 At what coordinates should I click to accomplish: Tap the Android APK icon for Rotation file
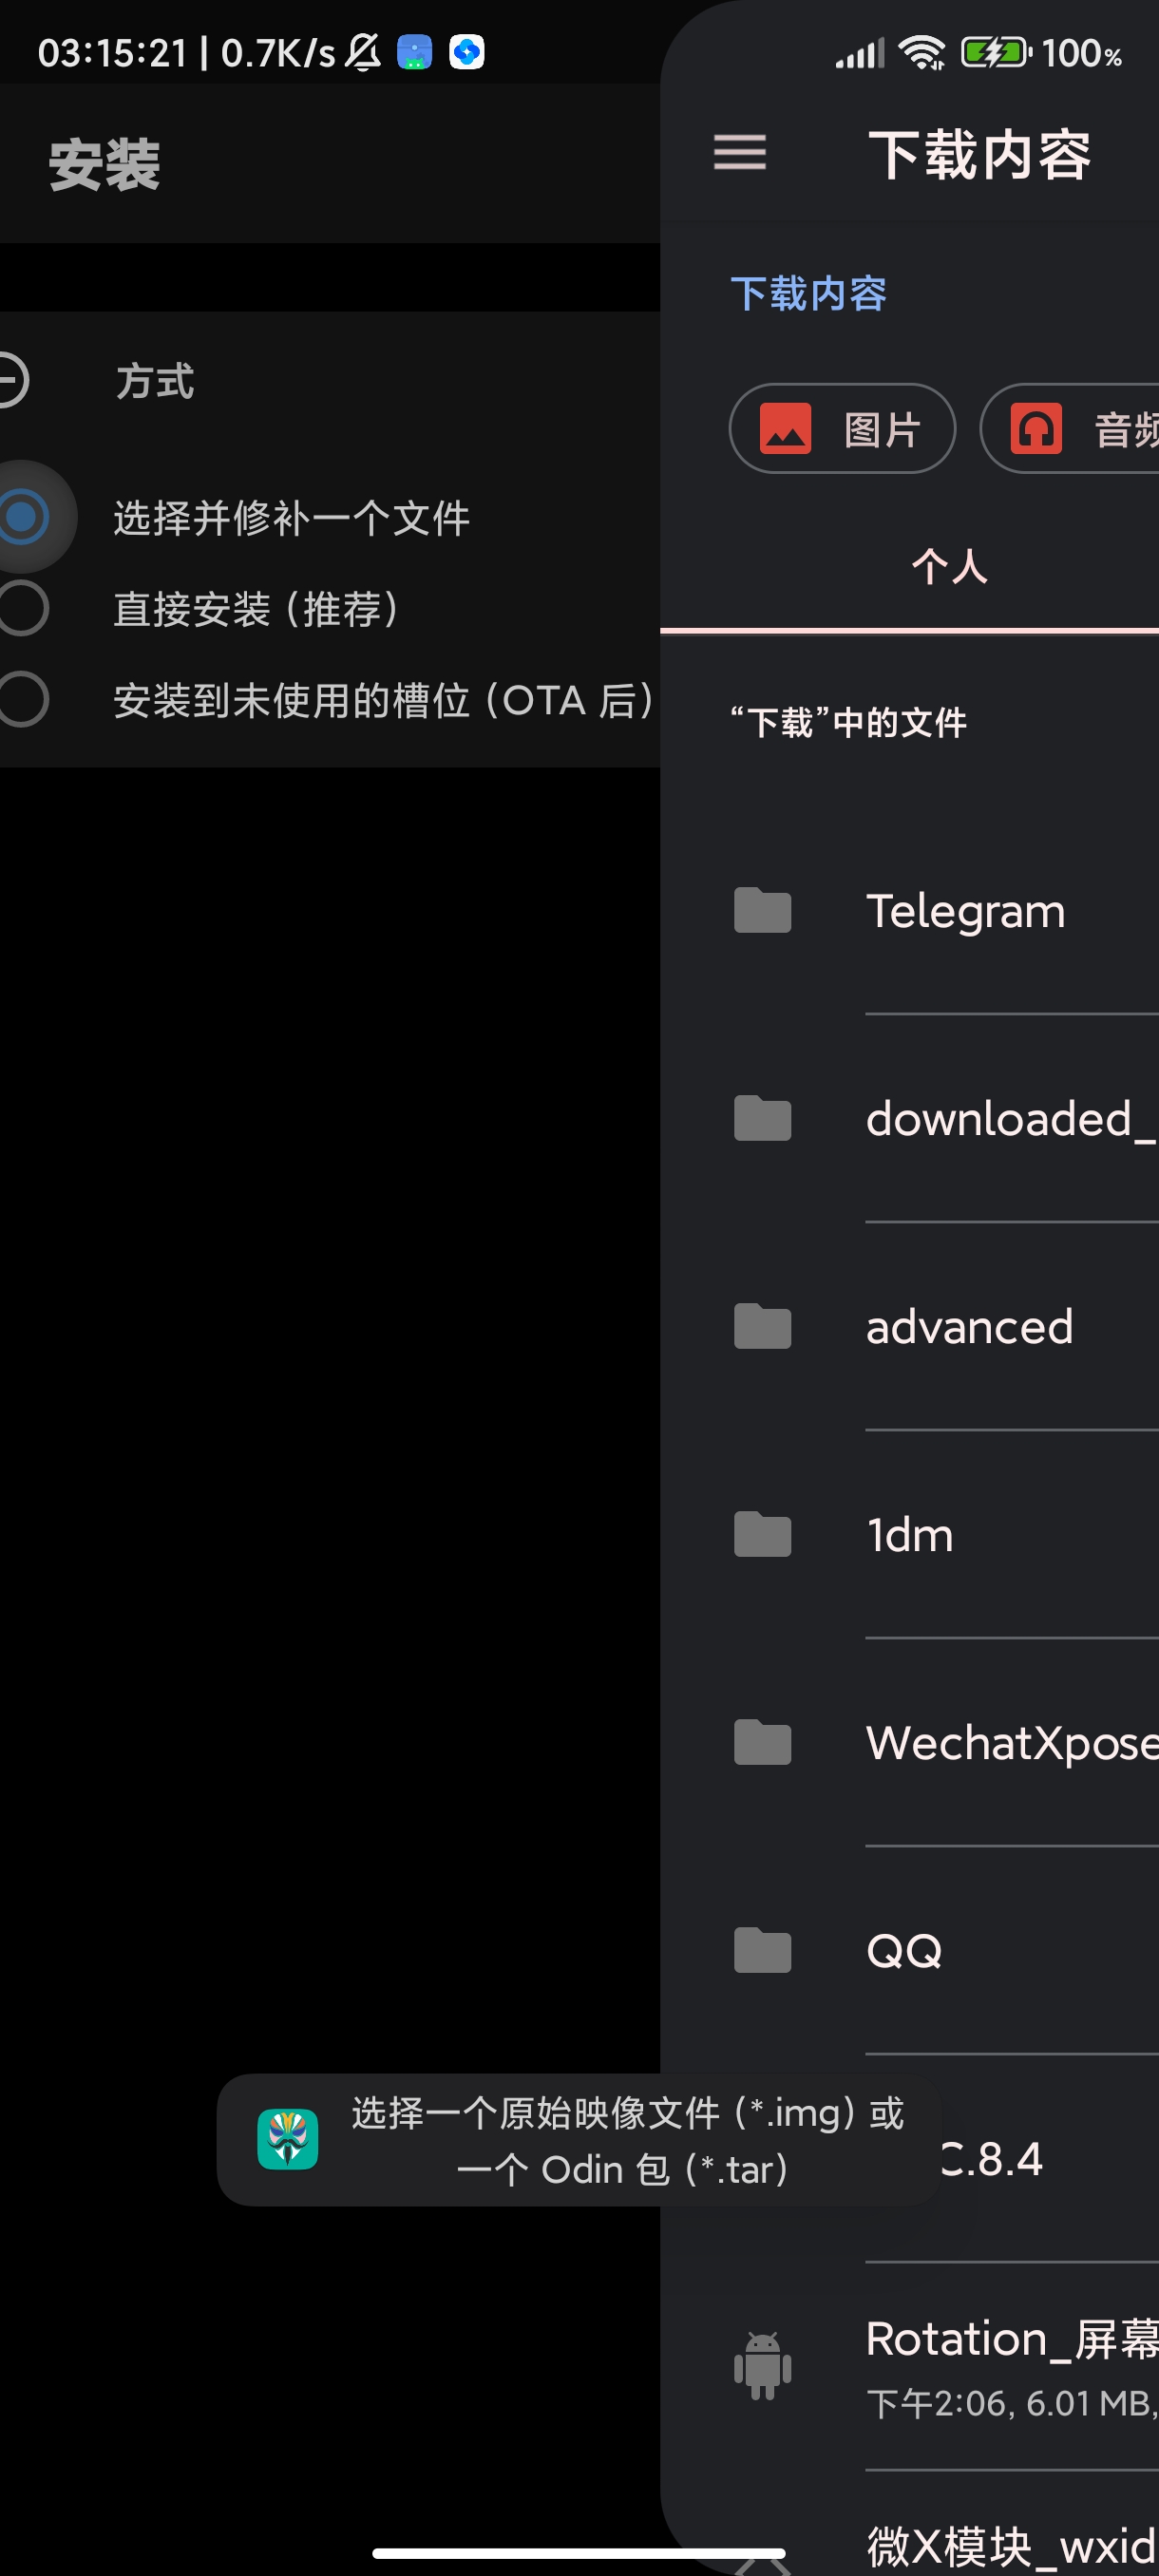[762, 2366]
